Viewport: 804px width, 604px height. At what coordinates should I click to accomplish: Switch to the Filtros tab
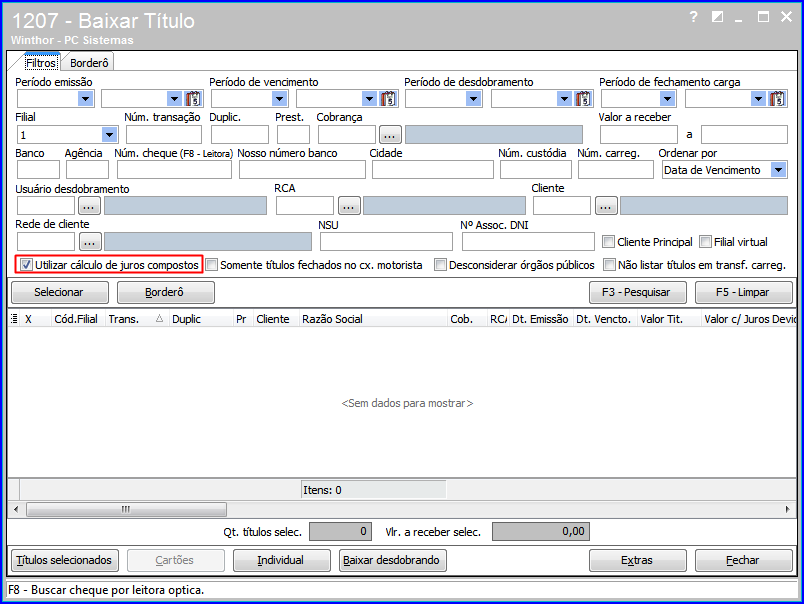click(41, 63)
